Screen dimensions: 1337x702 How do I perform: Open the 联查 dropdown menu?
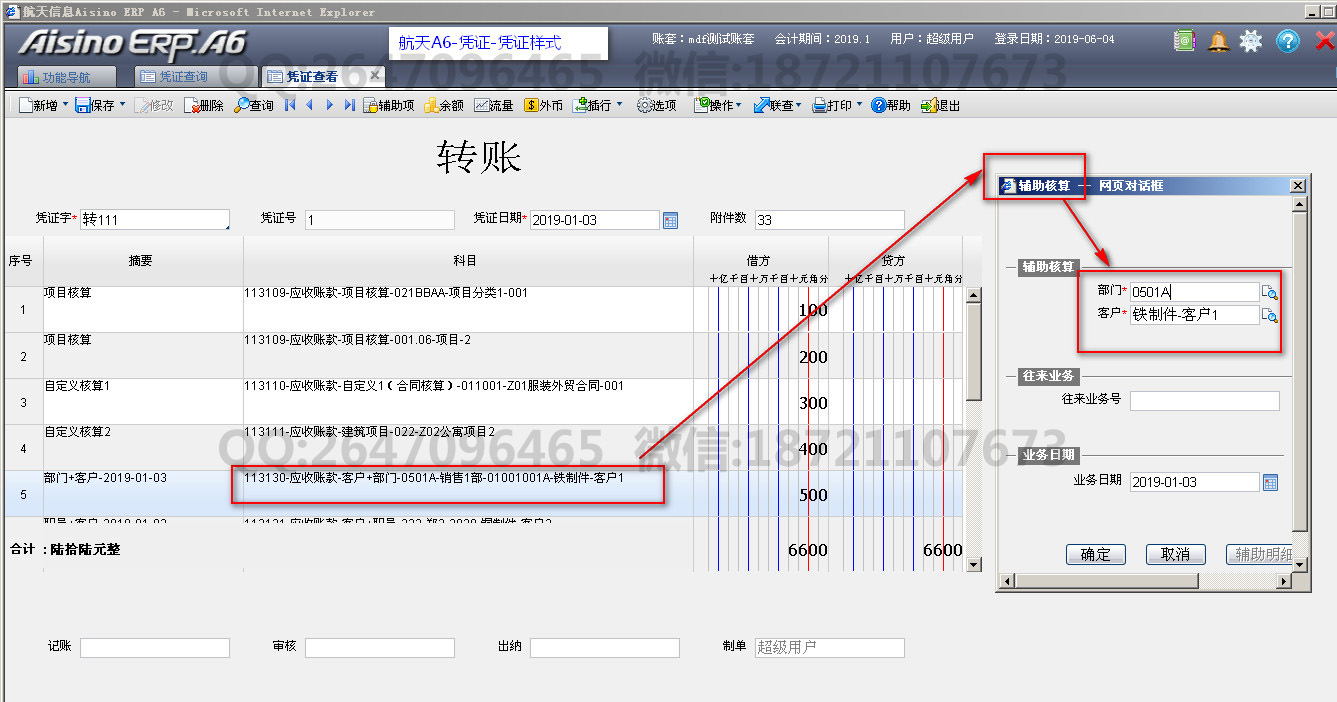coord(799,105)
